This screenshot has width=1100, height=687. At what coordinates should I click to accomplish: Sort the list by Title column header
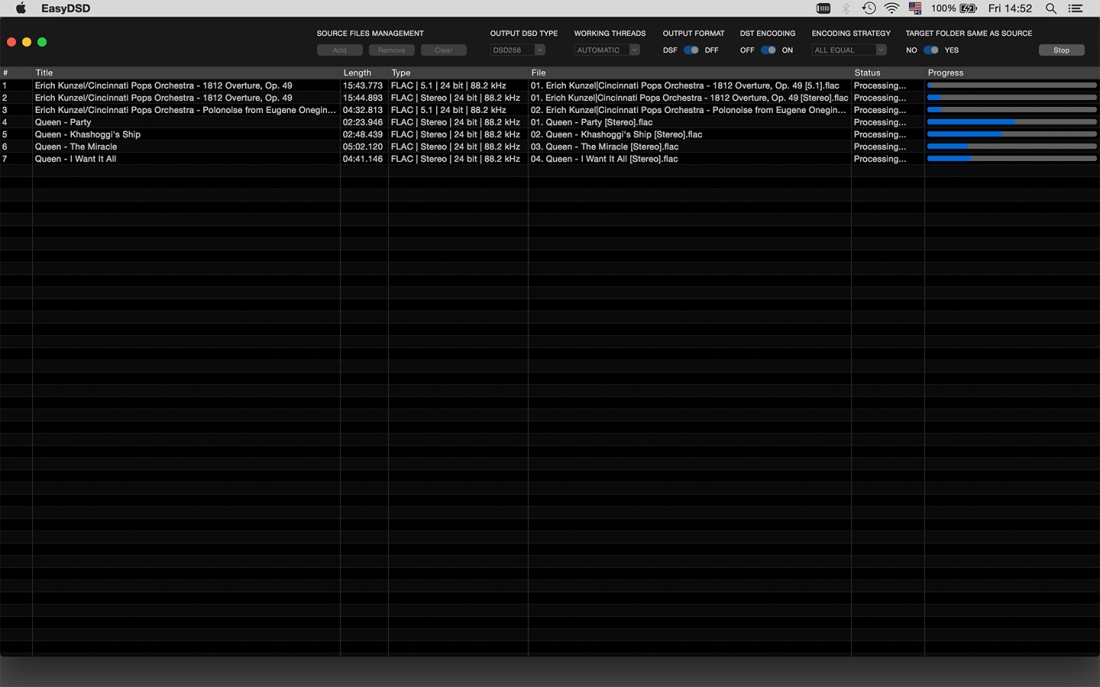click(43, 73)
